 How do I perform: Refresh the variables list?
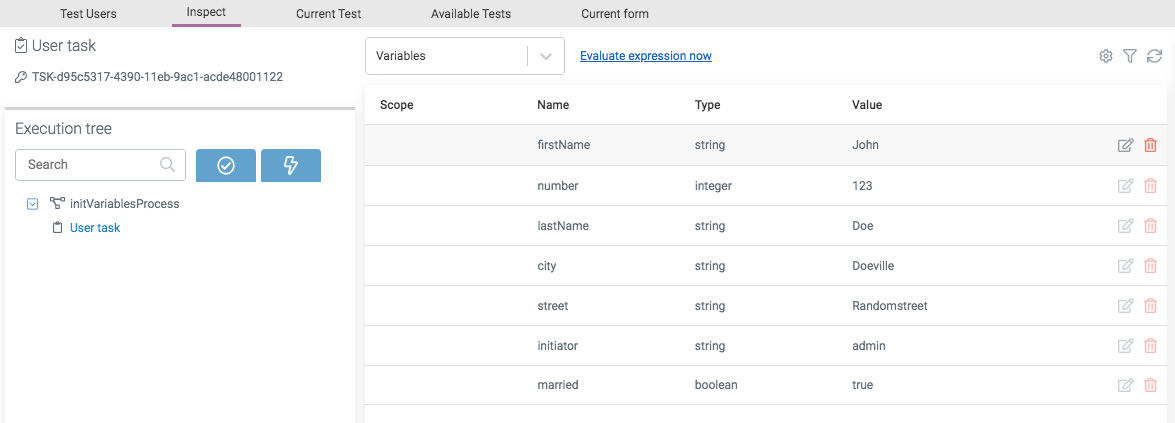click(x=1155, y=56)
